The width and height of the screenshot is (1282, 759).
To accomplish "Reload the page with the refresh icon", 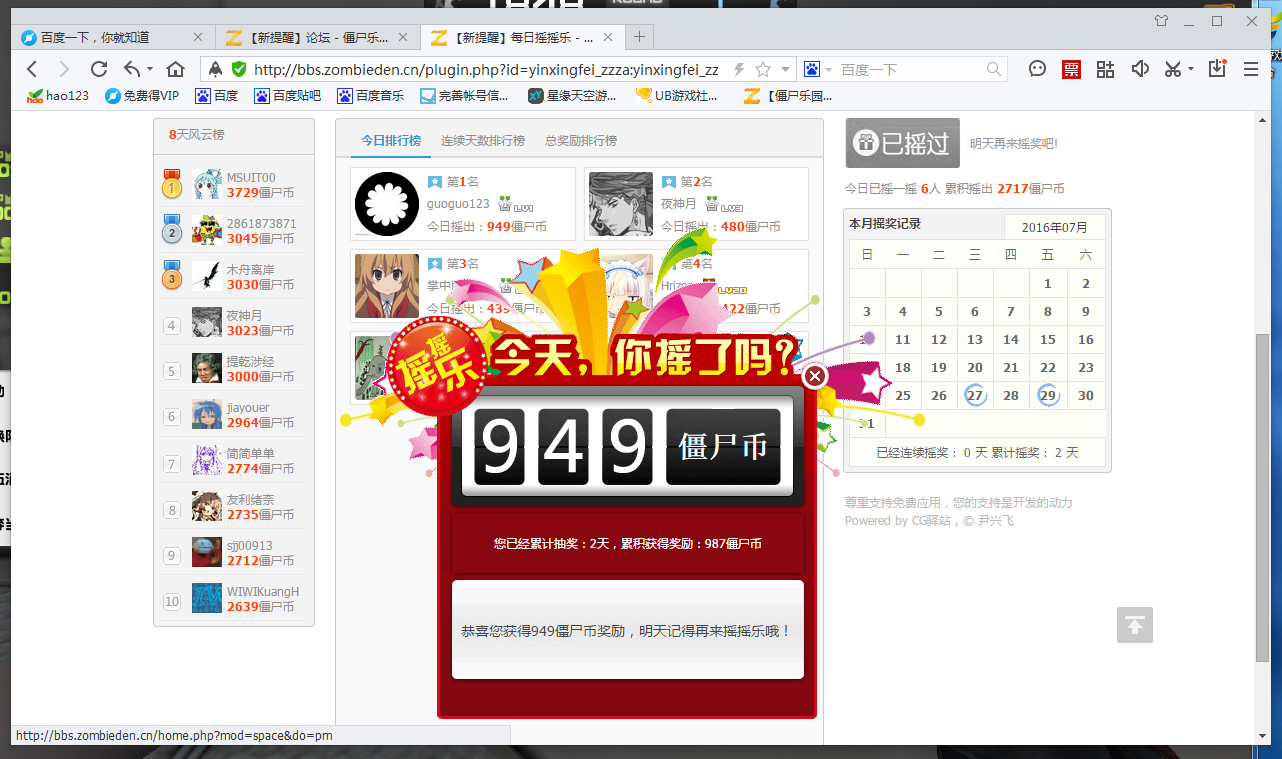I will [98, 69].
